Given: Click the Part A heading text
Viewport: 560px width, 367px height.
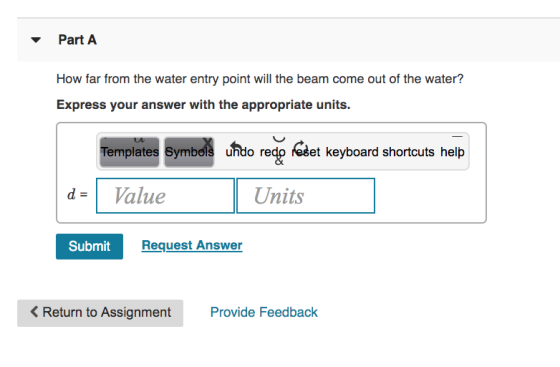Looking at the screenshot, I should (78, 40).
